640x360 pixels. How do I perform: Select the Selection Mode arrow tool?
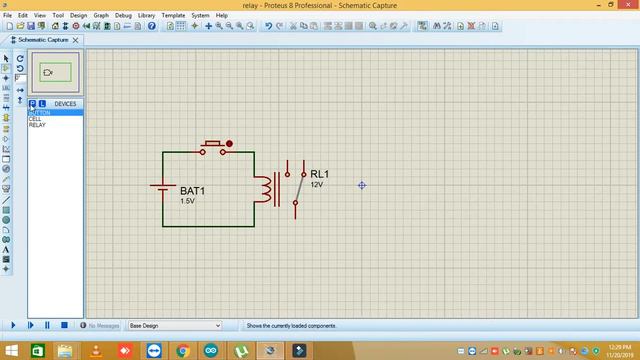click(x=6, y=58)
